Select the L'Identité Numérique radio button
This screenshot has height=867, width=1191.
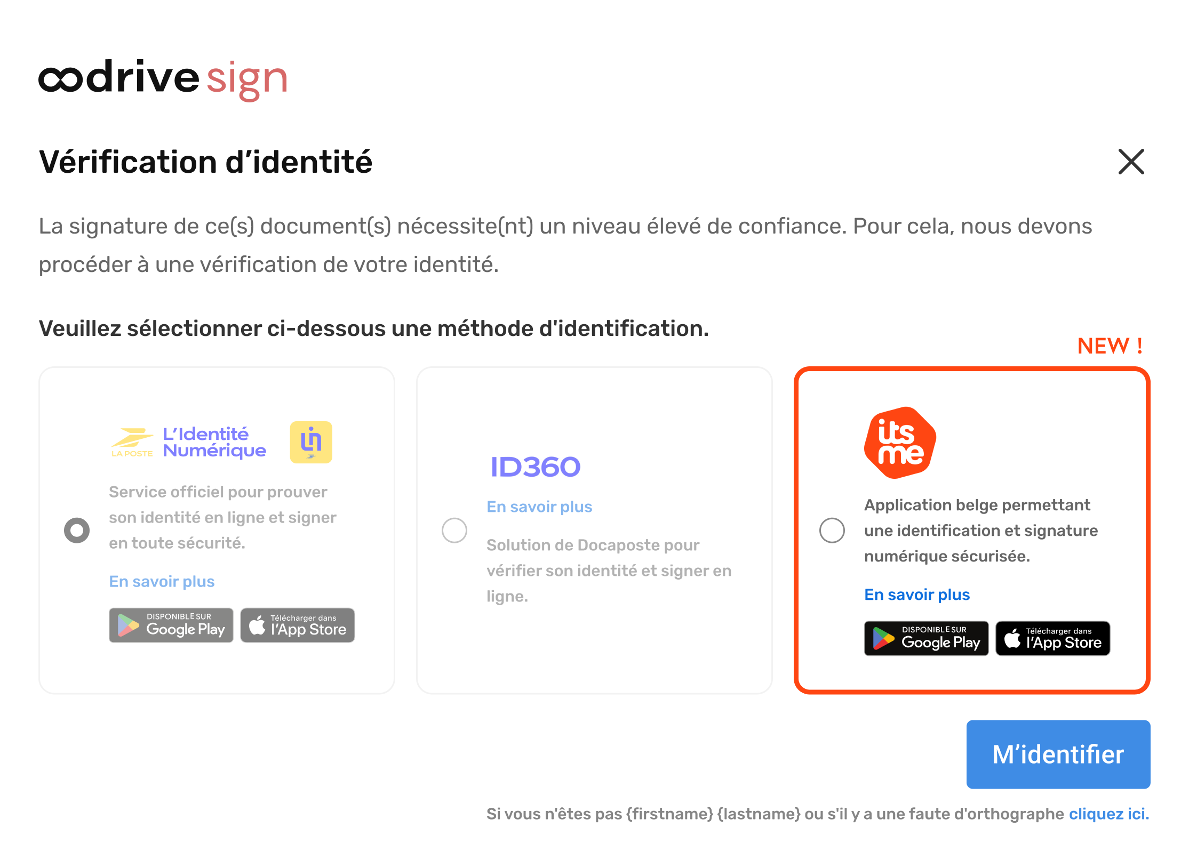[x=77, y=530]
